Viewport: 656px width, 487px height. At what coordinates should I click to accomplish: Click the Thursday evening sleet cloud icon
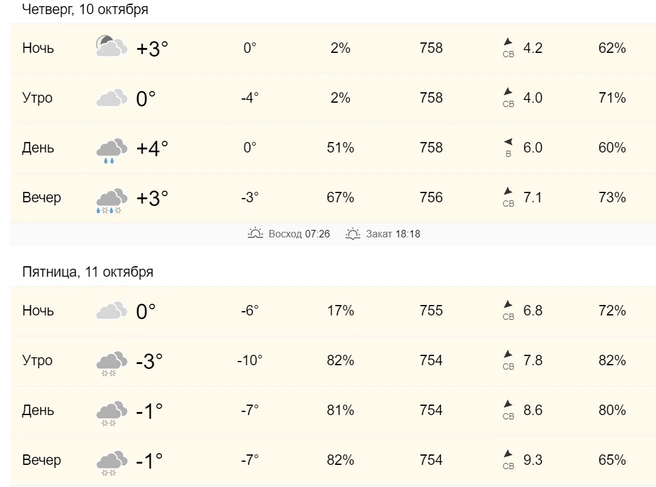coord(111,199)
